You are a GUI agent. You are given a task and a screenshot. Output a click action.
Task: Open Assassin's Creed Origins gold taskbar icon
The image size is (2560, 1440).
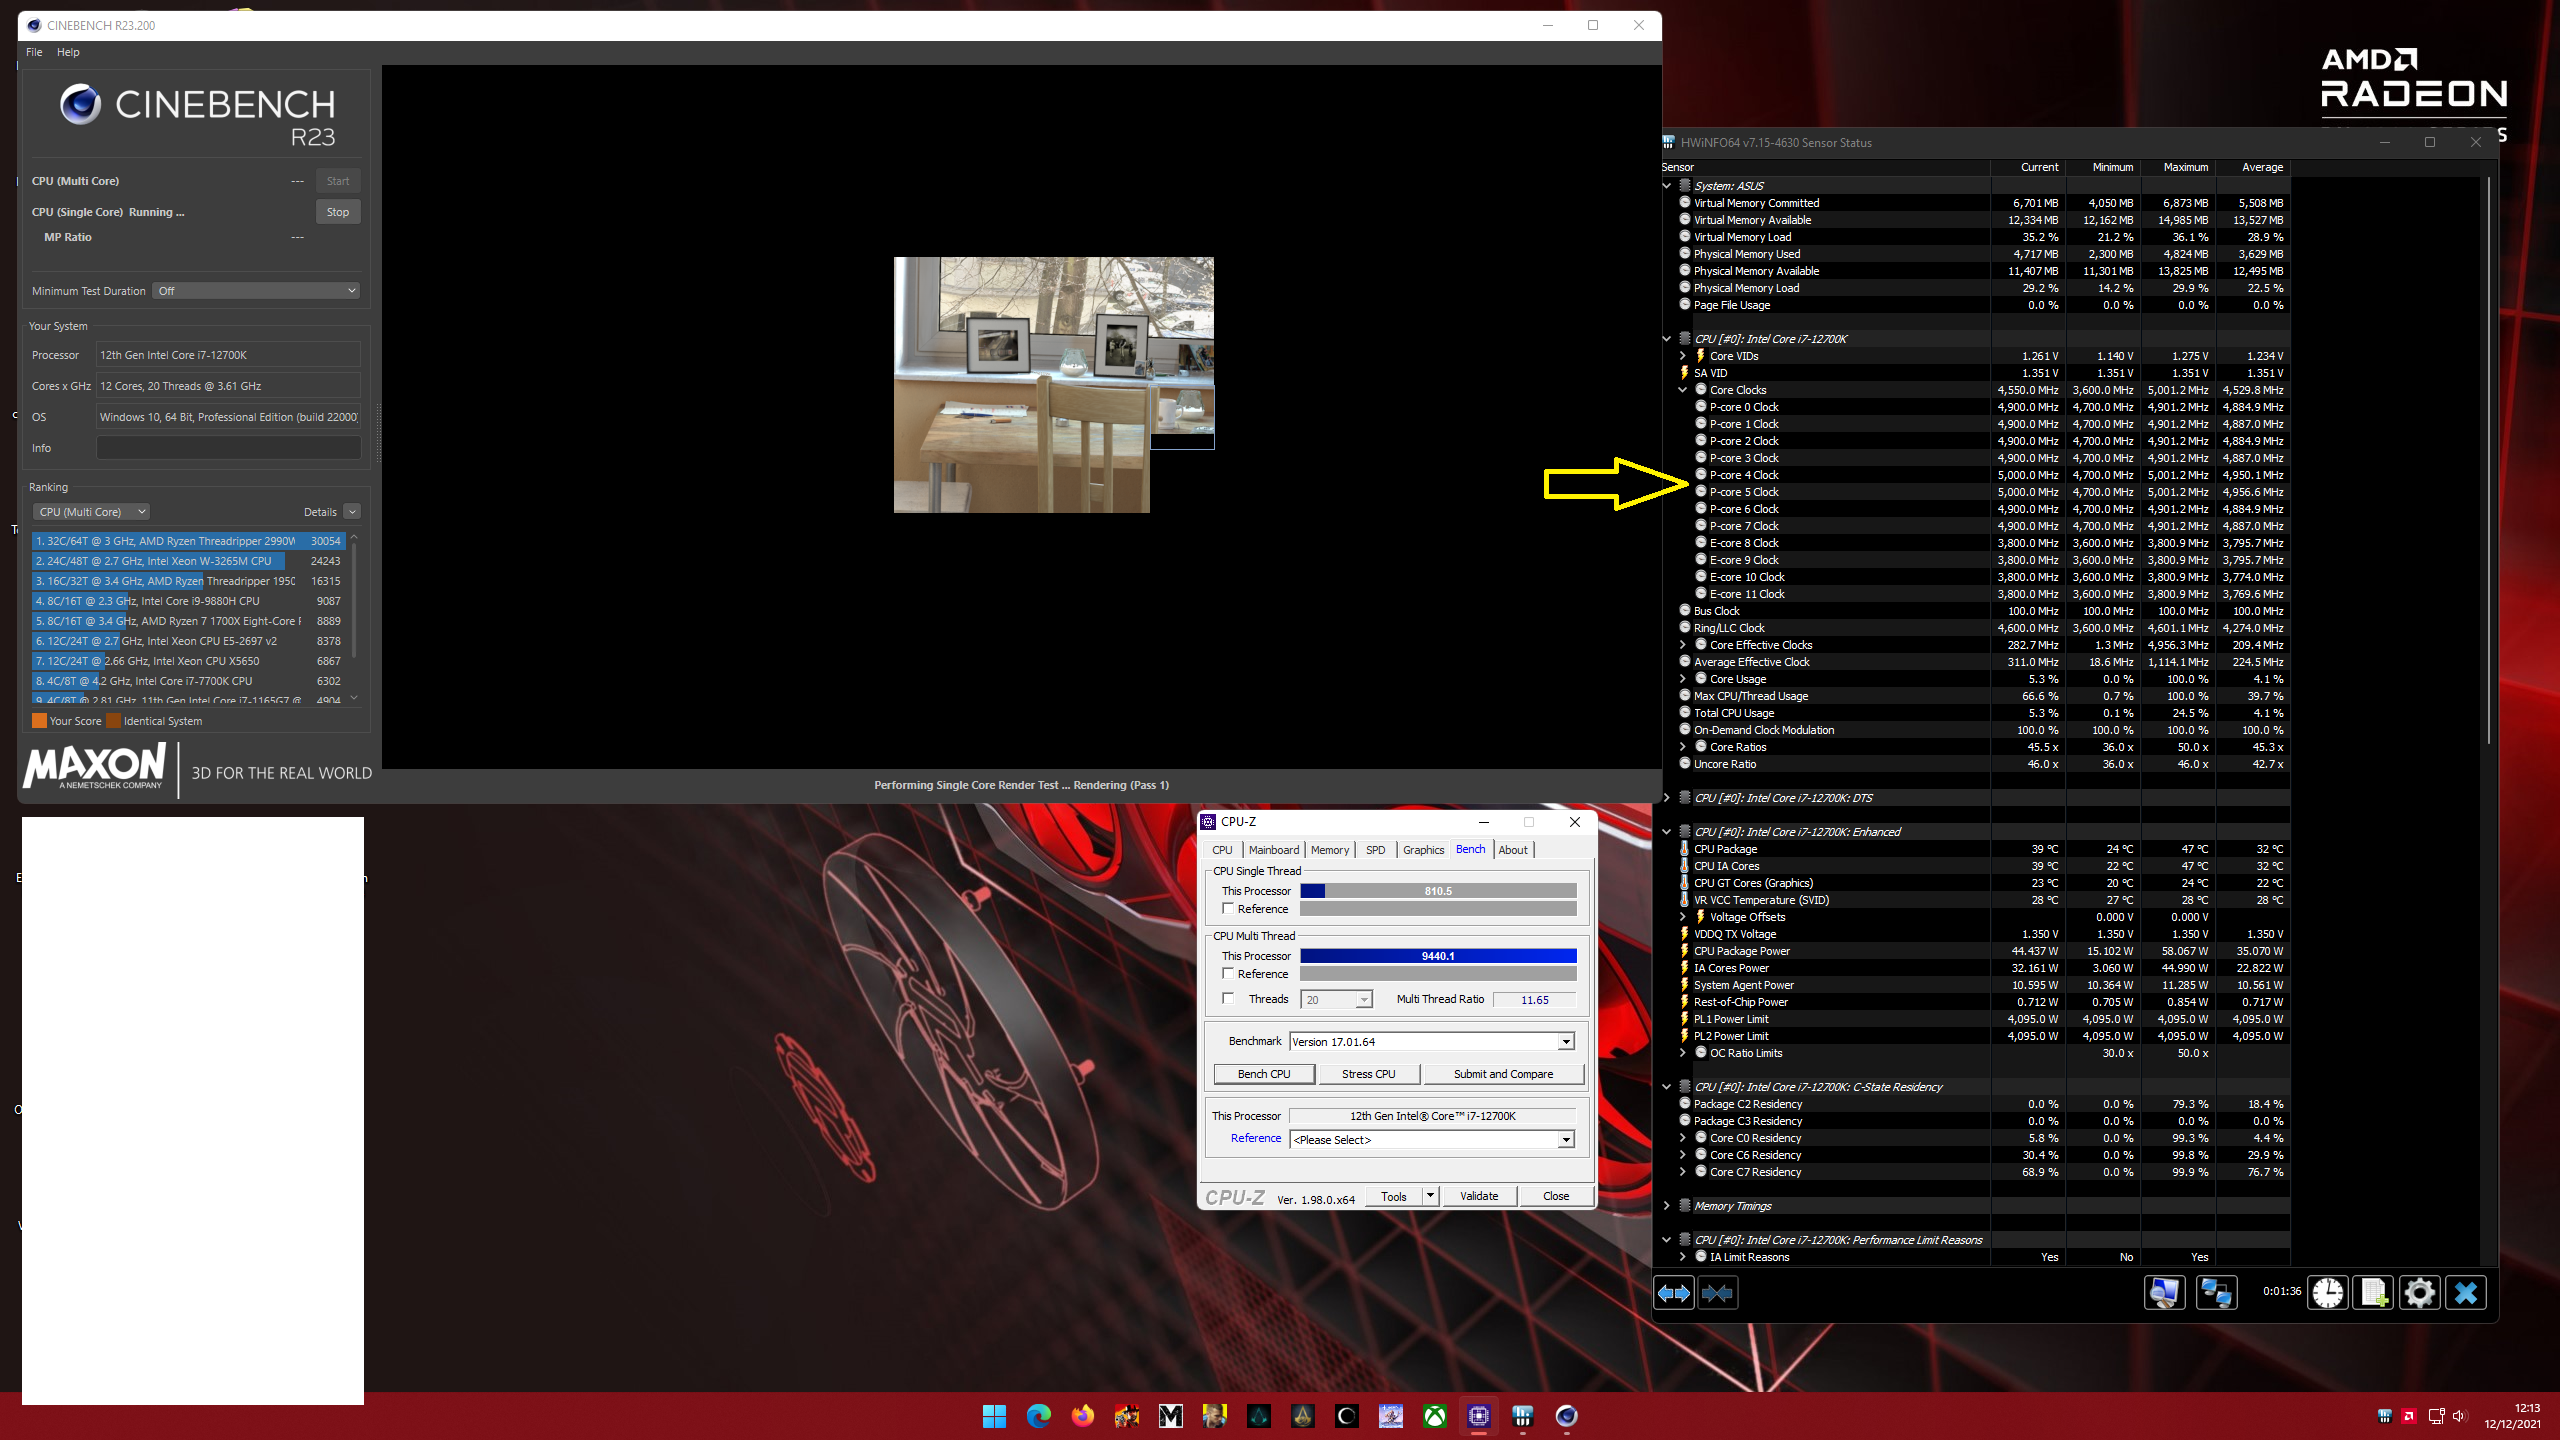[1303, 1416]
